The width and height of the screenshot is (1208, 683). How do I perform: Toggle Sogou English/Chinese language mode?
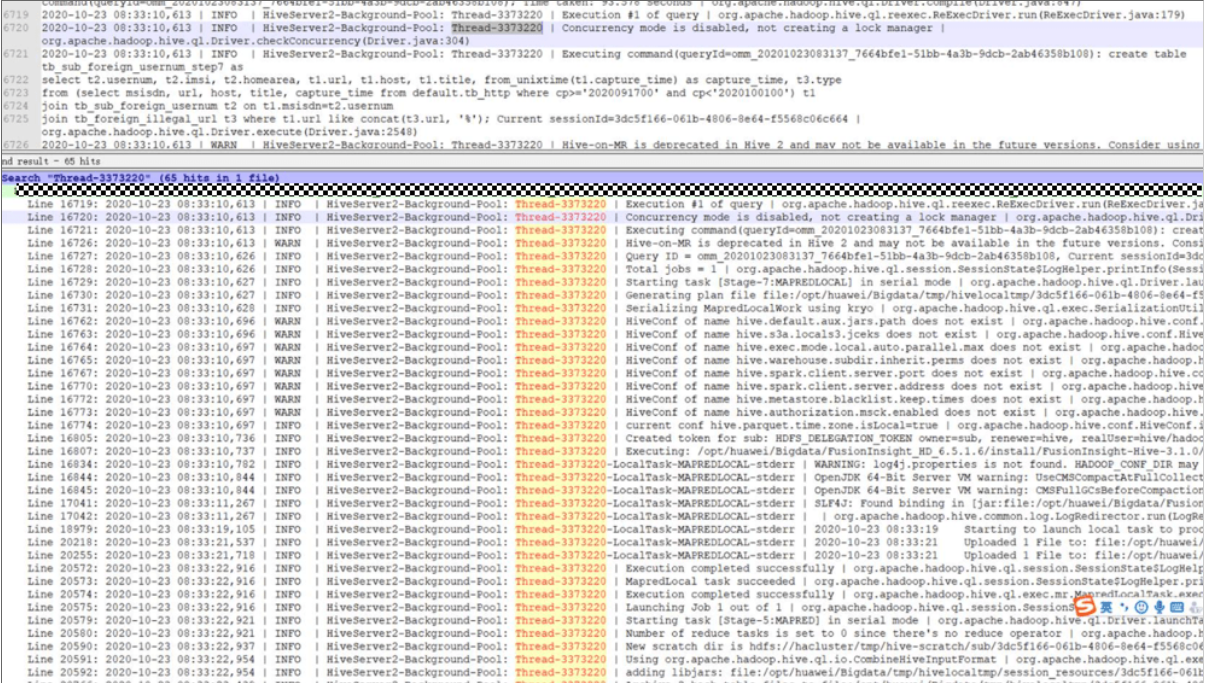point(1106,607)
